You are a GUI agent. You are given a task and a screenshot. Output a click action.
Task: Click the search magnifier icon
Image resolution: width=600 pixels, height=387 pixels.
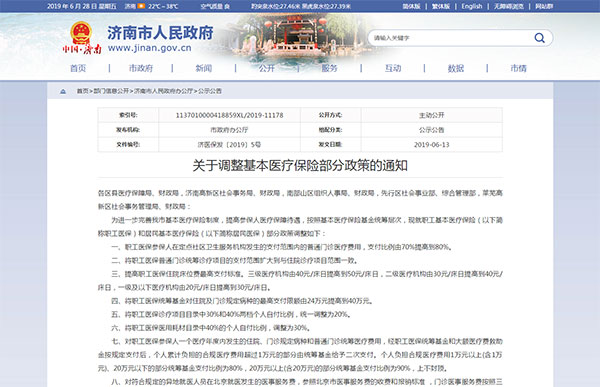[540, 38]
